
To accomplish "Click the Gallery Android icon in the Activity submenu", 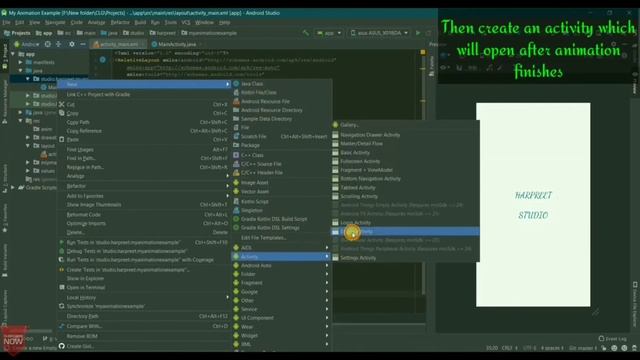I will coord(335,125).
